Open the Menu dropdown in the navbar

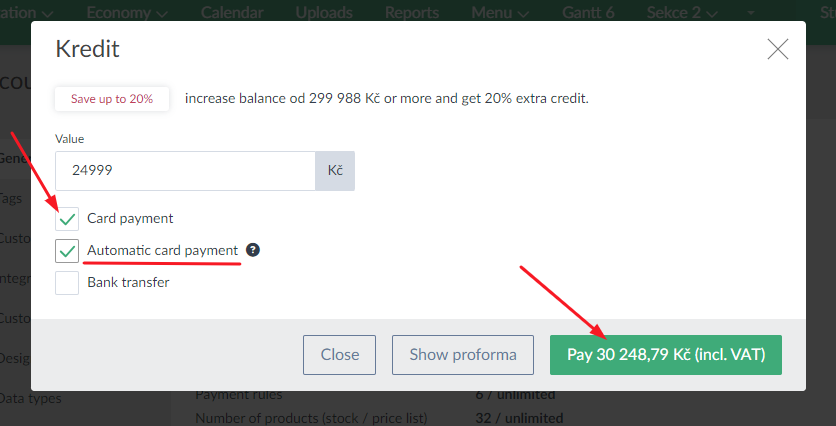click(x=500, y=12)
